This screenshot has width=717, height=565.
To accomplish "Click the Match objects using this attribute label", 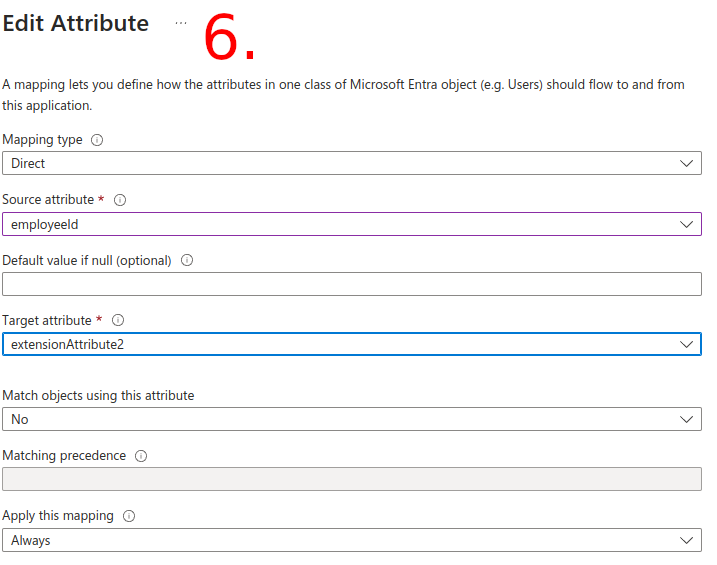I will tap(98, 395).
